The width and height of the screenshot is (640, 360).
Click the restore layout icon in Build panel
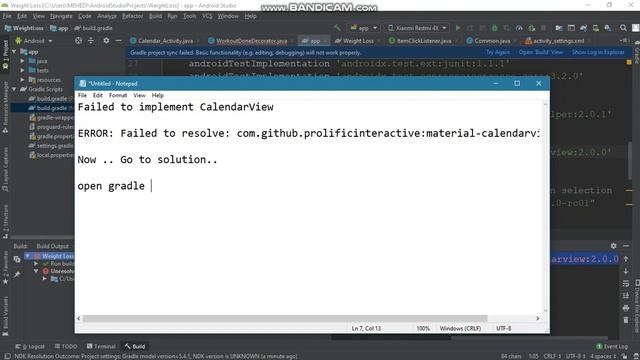coord(17,259)
